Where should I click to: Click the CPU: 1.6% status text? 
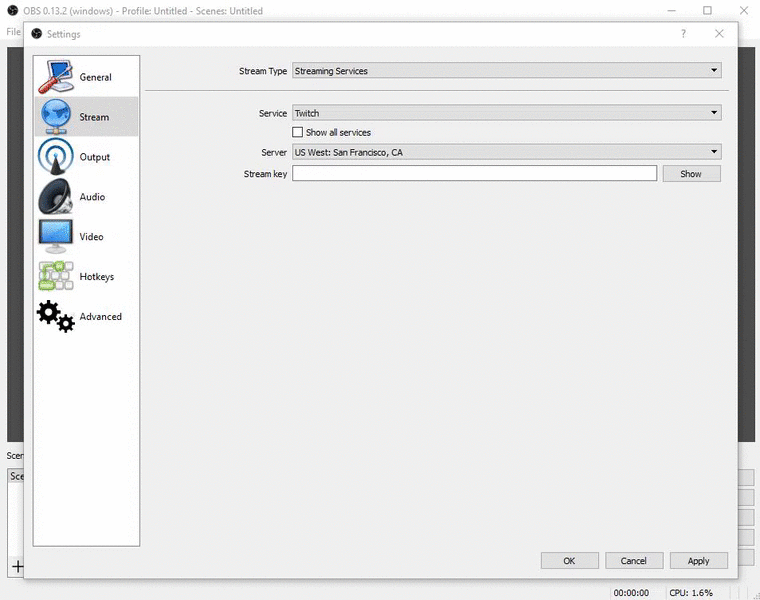(x=691, y=592)
